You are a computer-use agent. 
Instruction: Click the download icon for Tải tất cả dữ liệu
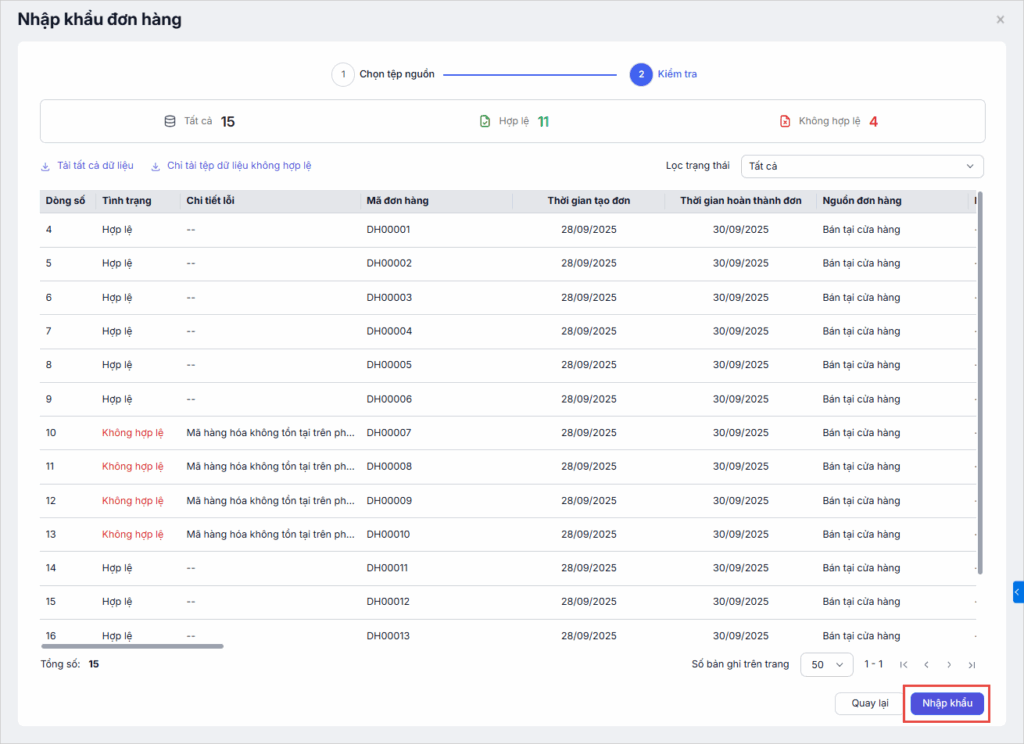point(45,166)
